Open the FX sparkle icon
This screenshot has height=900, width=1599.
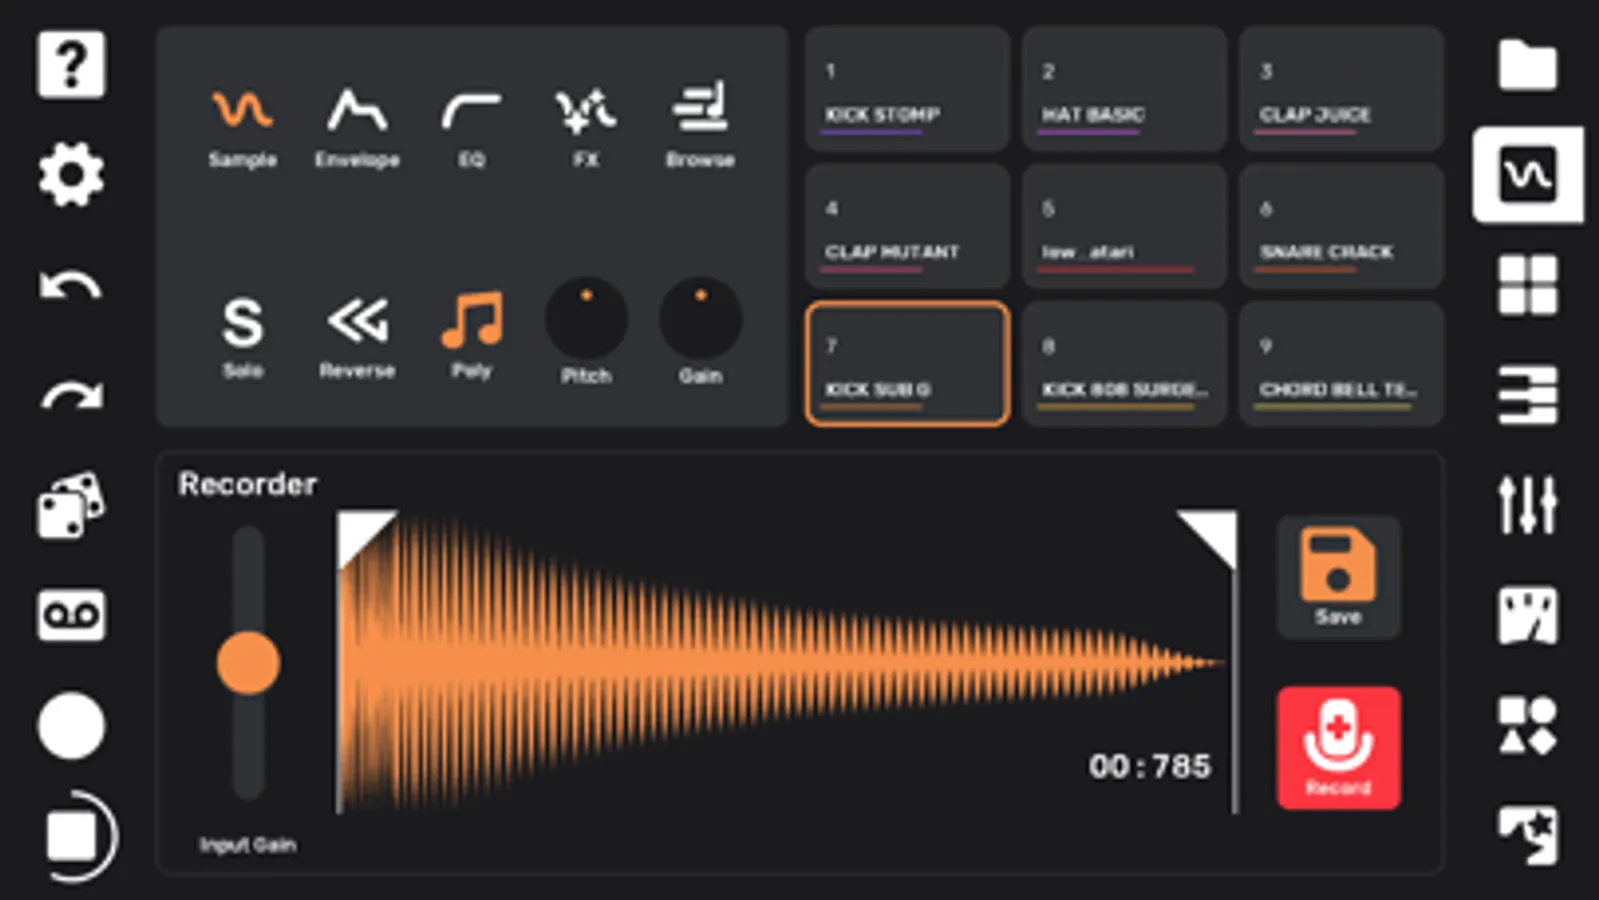click(586, 111)
